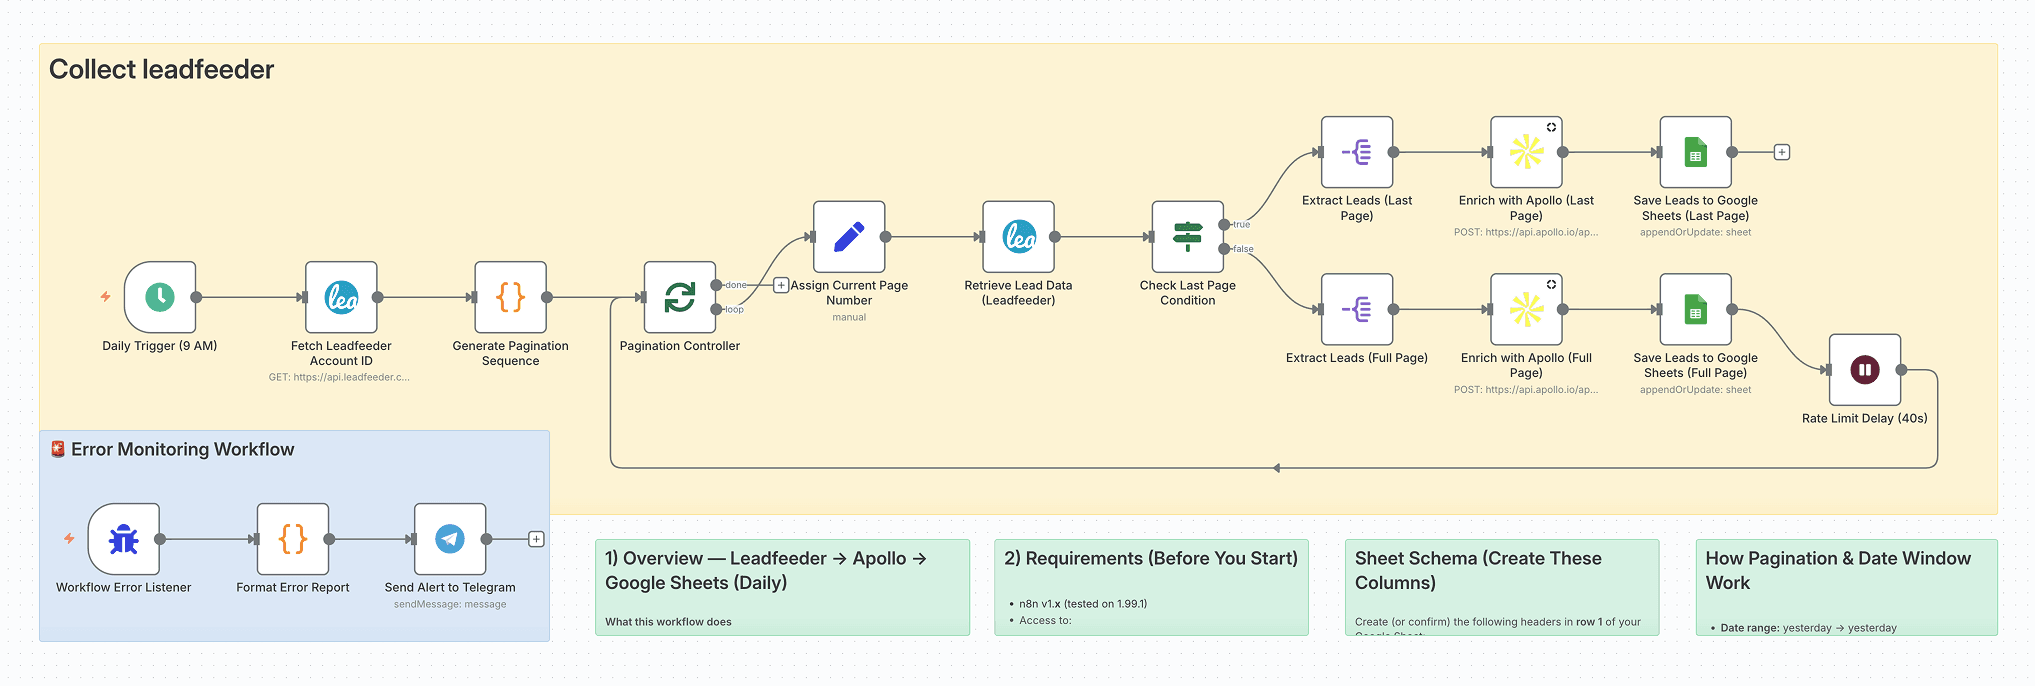Add a node on Pagination Controller done output
2035x686 pixels.
pyautogui.click(x=781, y=285)
